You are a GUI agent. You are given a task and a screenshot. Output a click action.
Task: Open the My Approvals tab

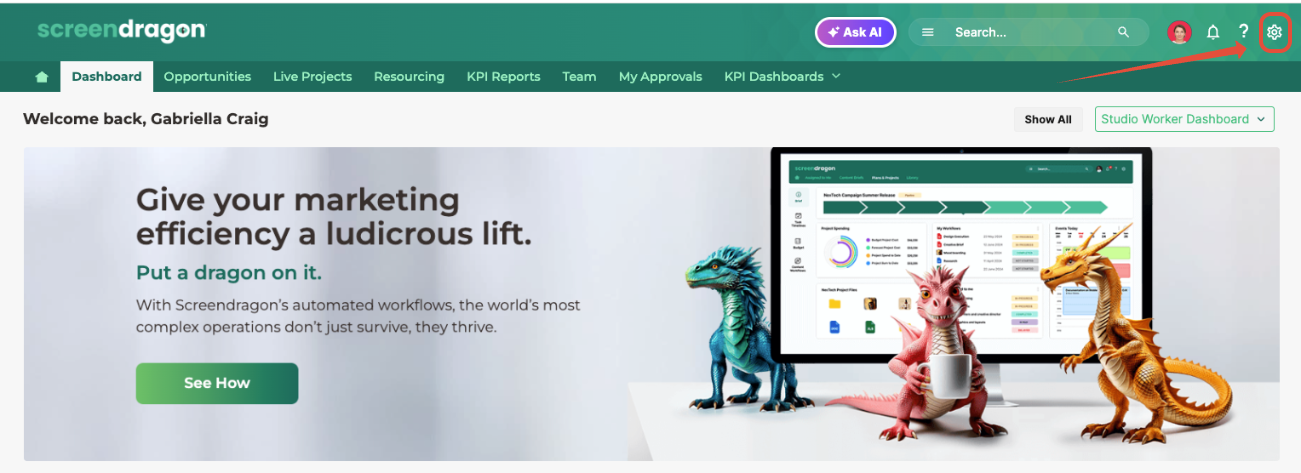pos(660,76)
